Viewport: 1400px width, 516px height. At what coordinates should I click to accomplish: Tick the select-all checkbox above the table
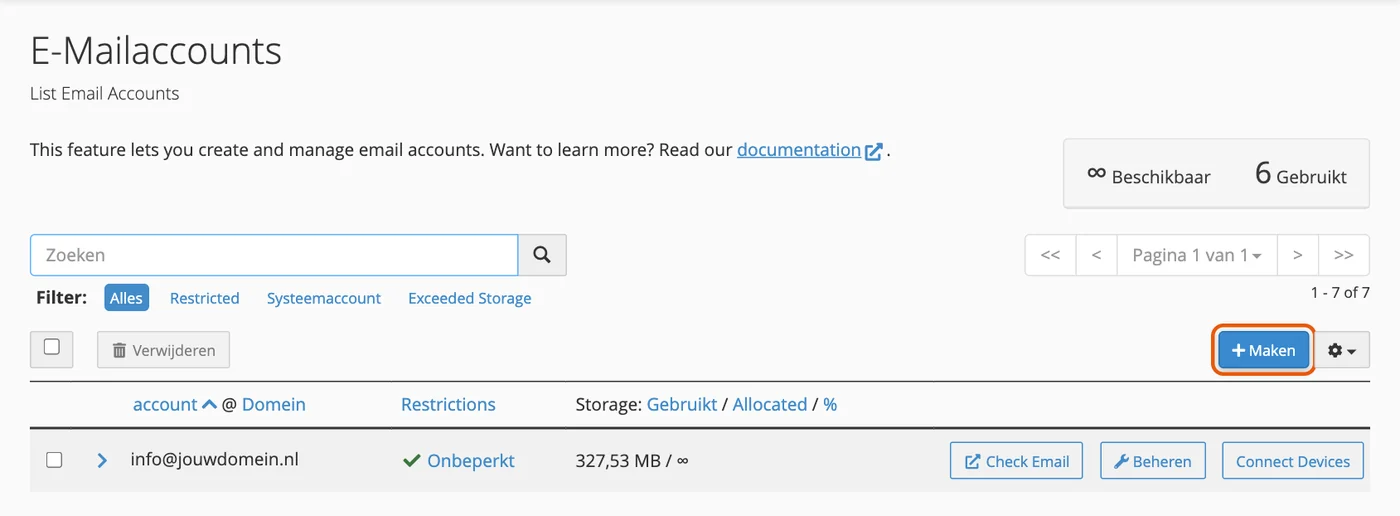[x=52, y=347]
